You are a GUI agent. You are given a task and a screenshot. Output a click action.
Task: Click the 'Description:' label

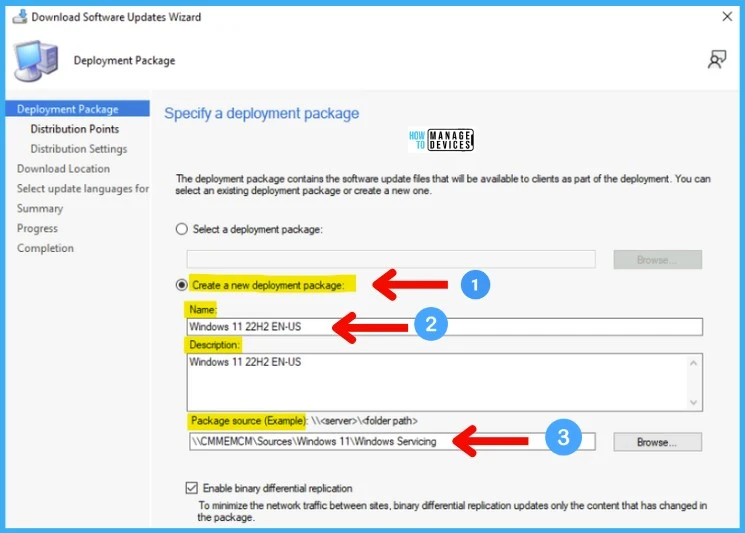pyautogui.click(x=214, y=344)
